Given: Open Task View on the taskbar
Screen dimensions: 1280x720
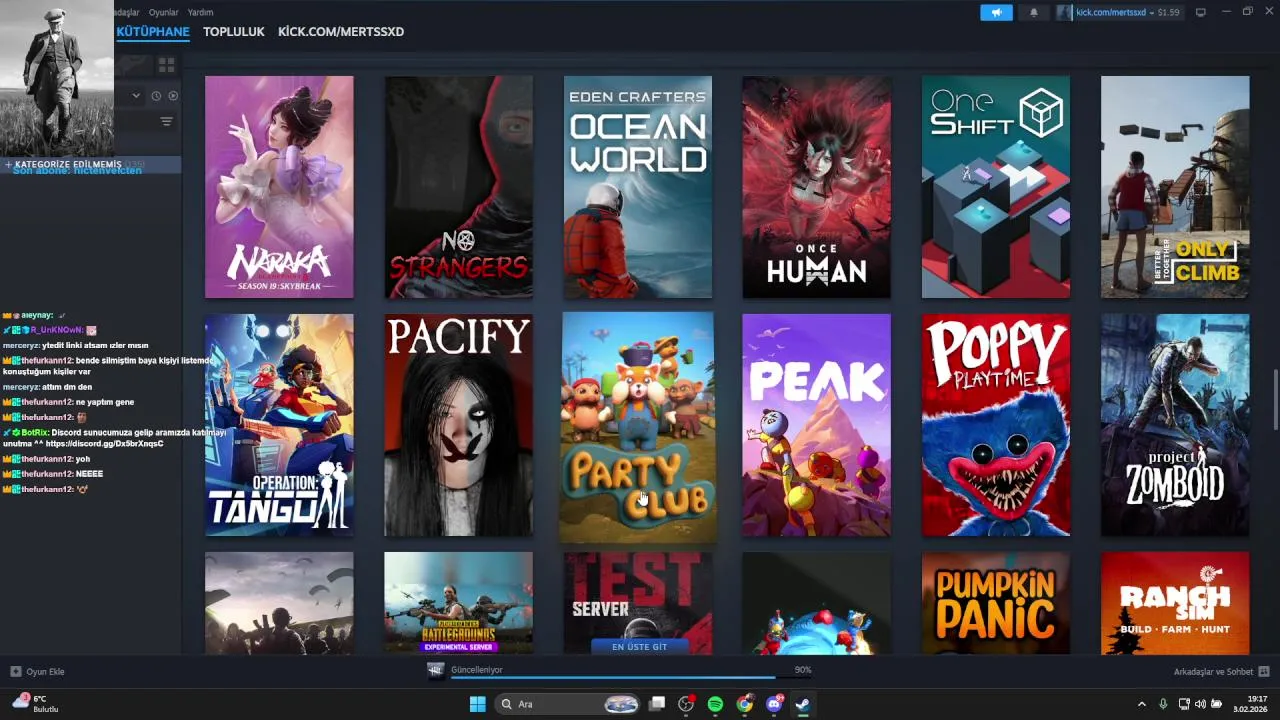Looking at the screenshot, I should coord(656,704).
